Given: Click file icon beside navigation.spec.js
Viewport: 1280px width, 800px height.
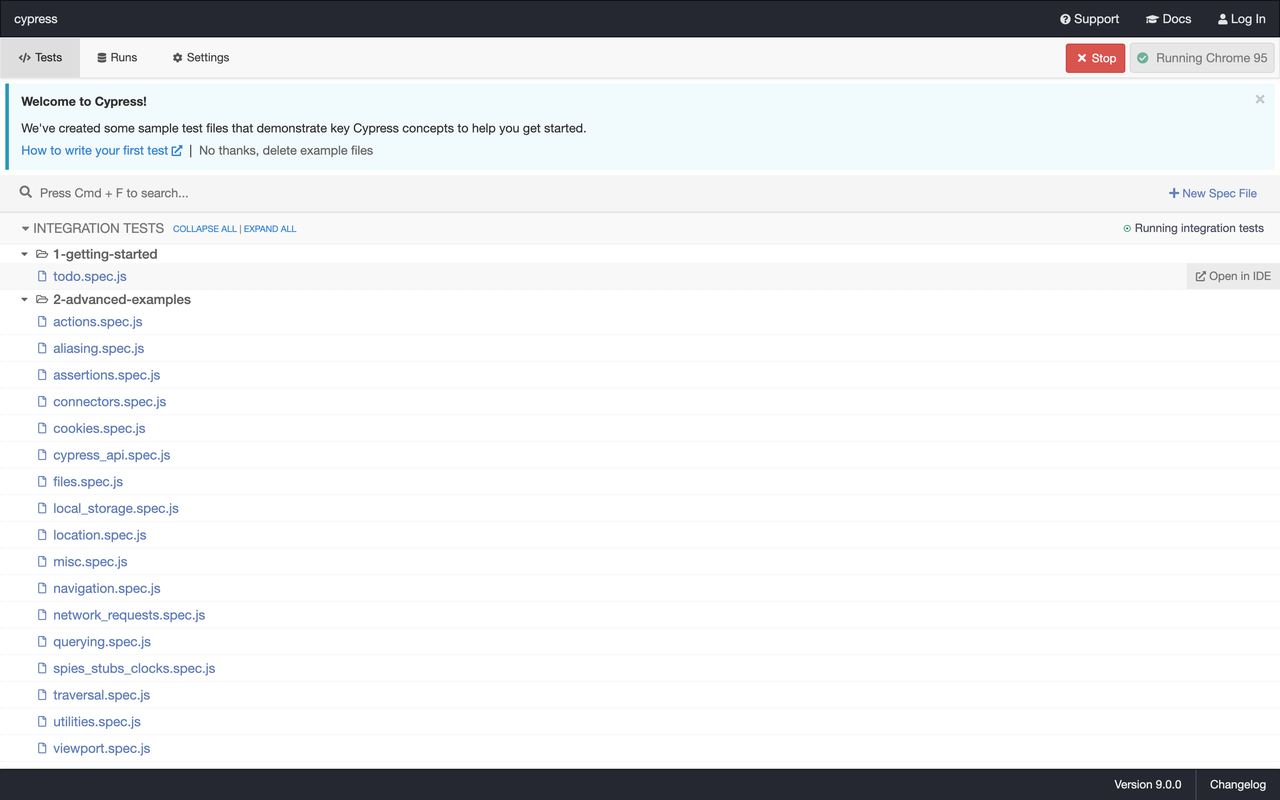Looking at the screenshot, I should 42,588.
